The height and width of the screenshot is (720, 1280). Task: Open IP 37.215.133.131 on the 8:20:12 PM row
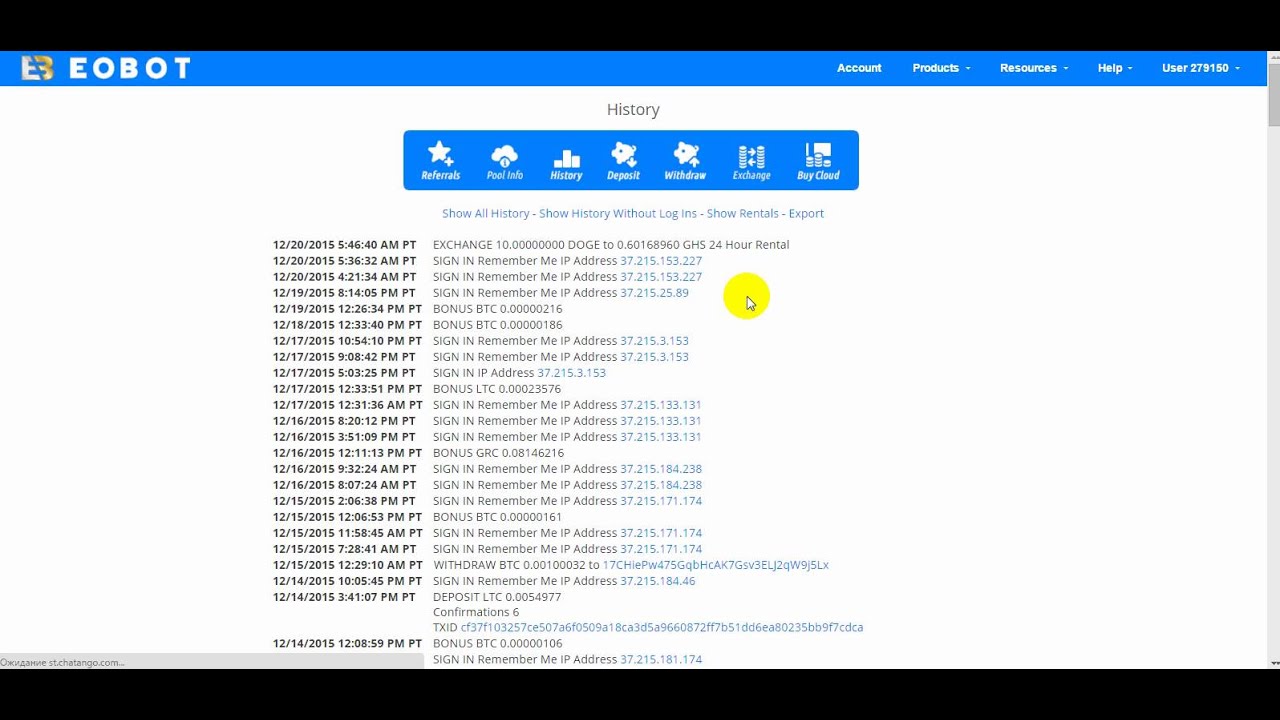[x=661, y=421]
